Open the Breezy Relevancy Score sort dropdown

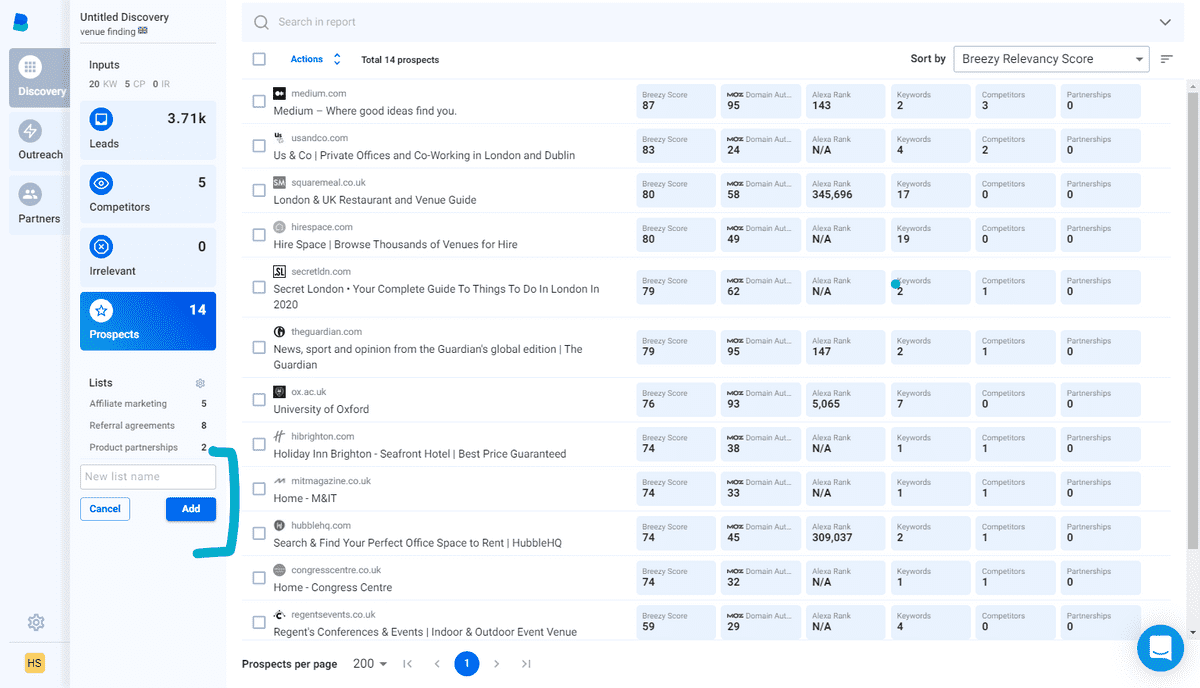point(1051,59)
